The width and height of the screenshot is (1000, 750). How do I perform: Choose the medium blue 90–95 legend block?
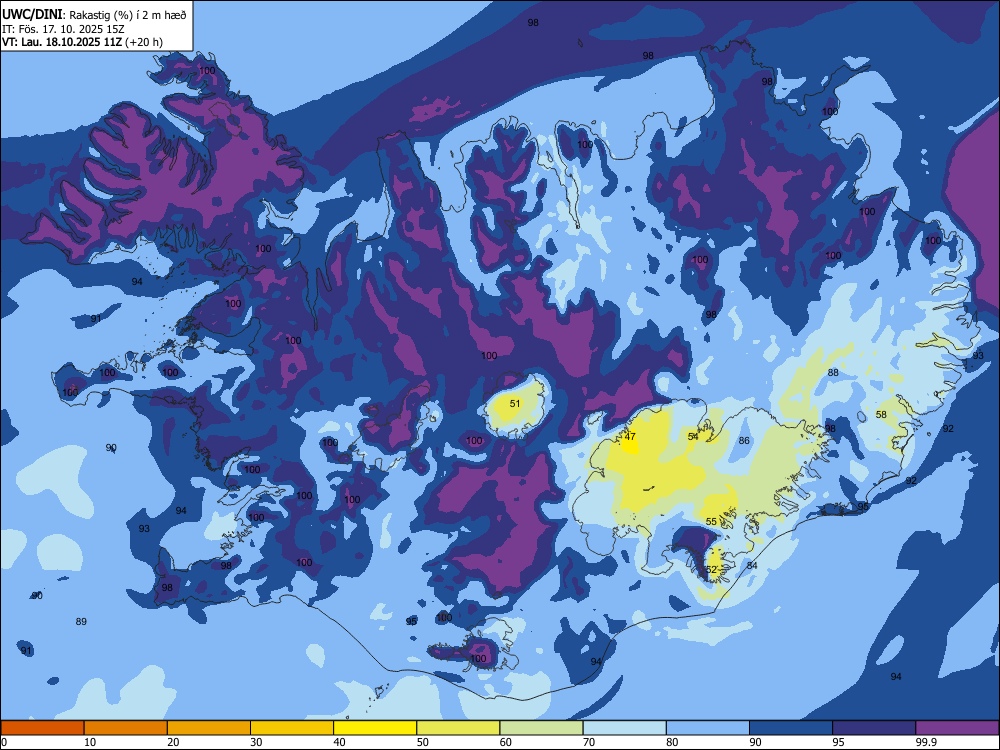(x=791, y=728)
